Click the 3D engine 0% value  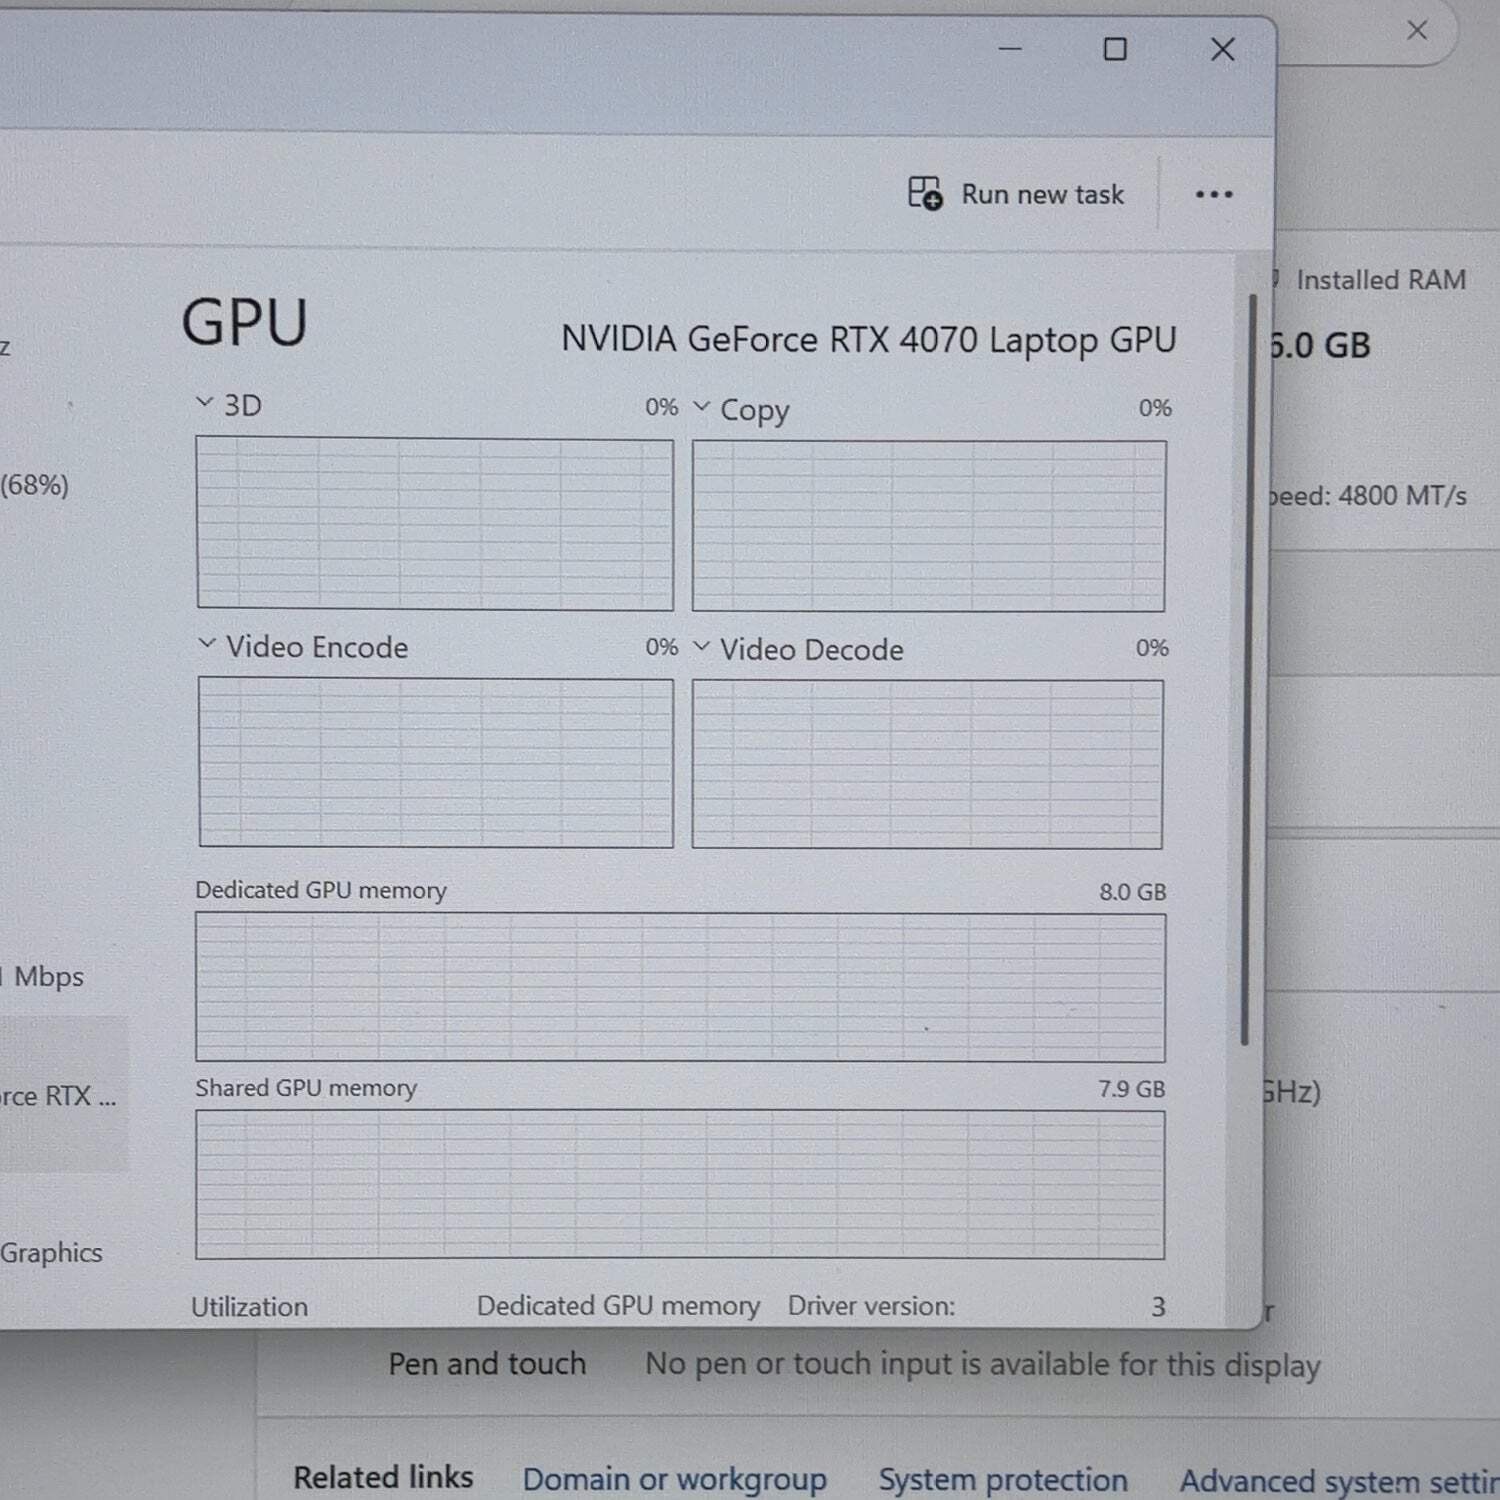pos(661,407)
